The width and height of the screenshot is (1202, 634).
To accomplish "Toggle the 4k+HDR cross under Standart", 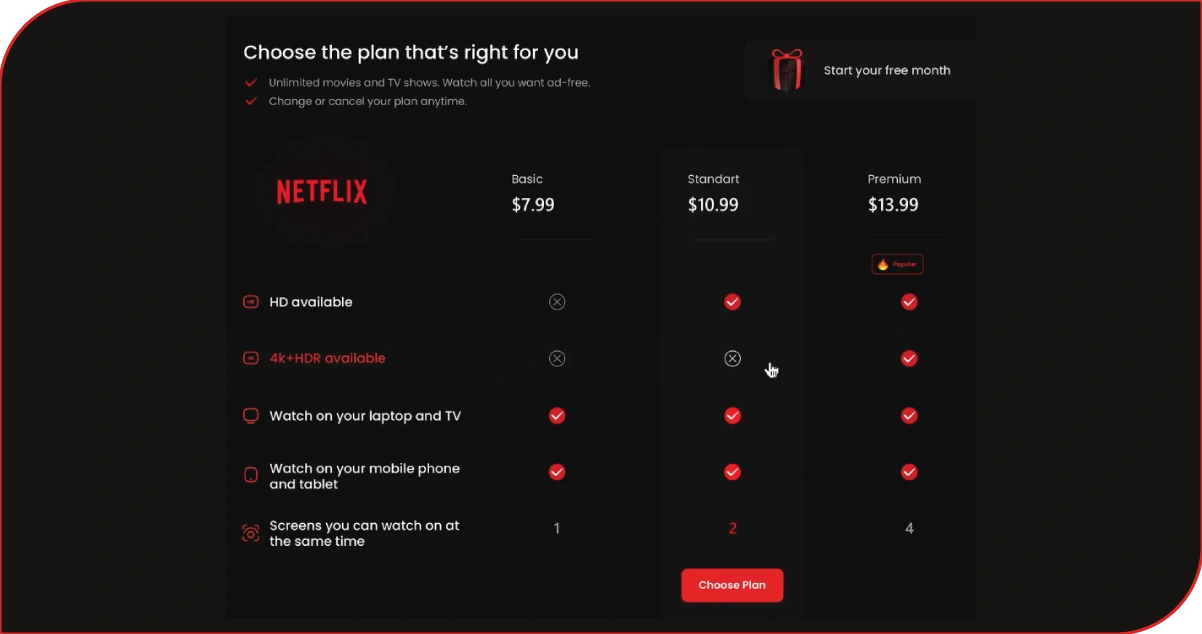I will (x=732, y=357).
